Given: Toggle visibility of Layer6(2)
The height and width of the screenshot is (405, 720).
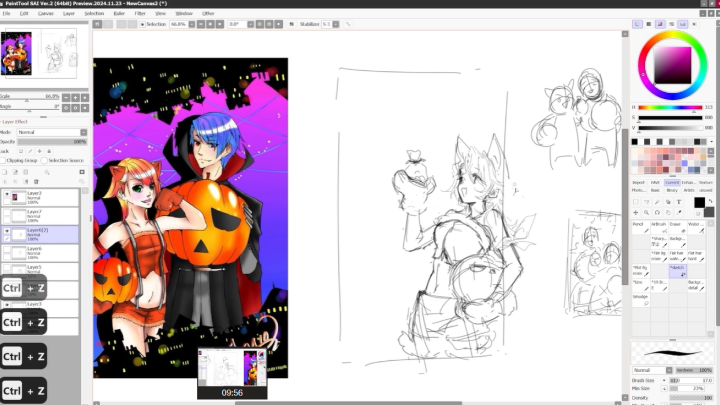Looking at the screenshot, I should [x=6, y=231].
